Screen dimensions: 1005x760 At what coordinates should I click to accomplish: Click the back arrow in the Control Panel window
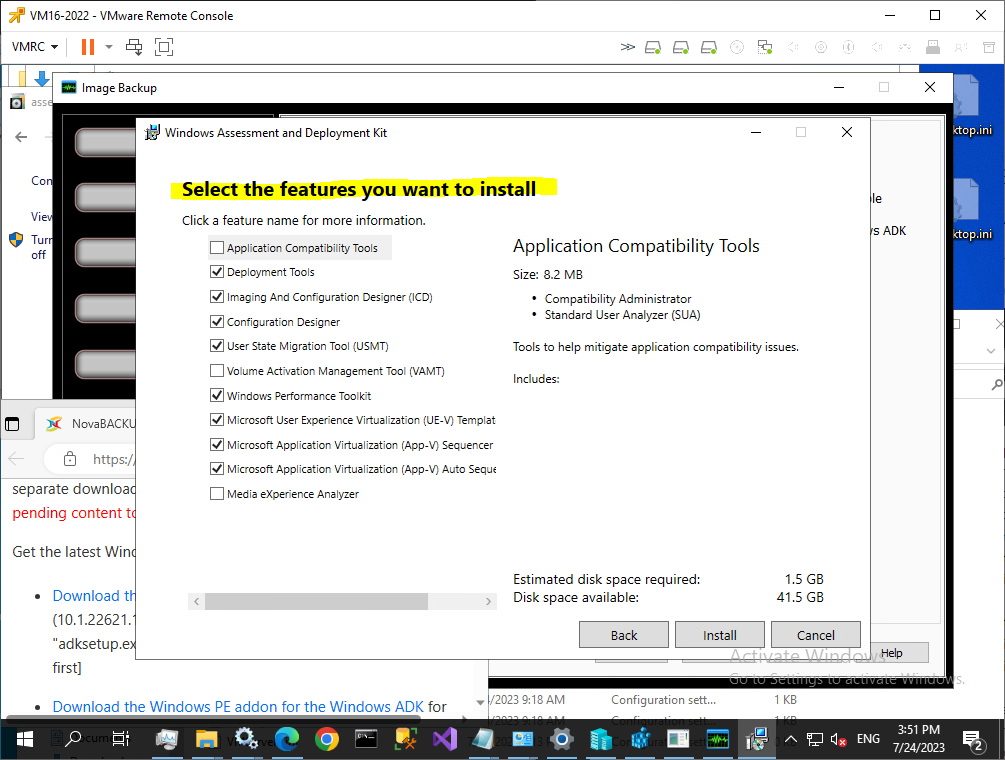click(21, 136)
